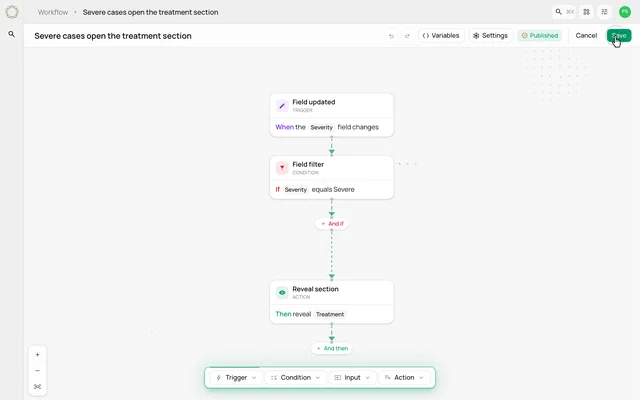Undo the last workflow change

[391, 36]
